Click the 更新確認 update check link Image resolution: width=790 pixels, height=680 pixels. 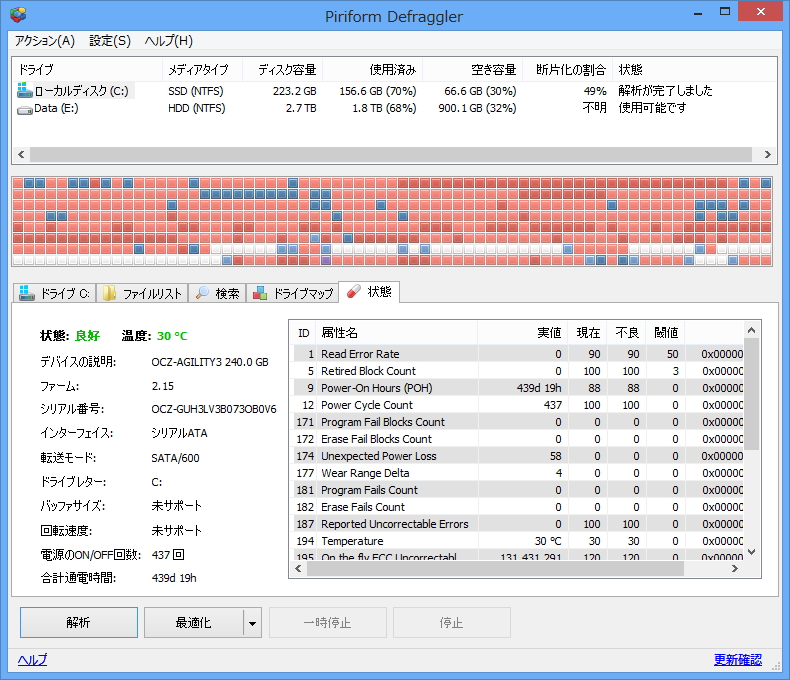click(738, 660)
